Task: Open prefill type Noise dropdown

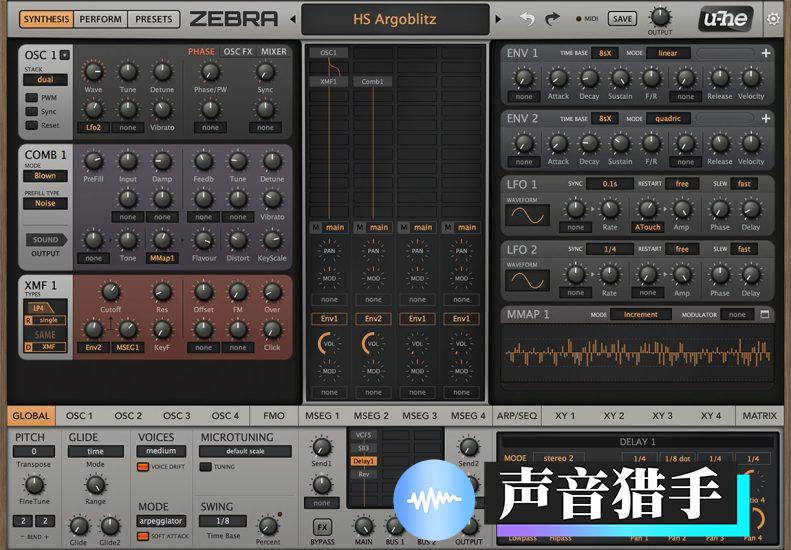Action: 45,203
